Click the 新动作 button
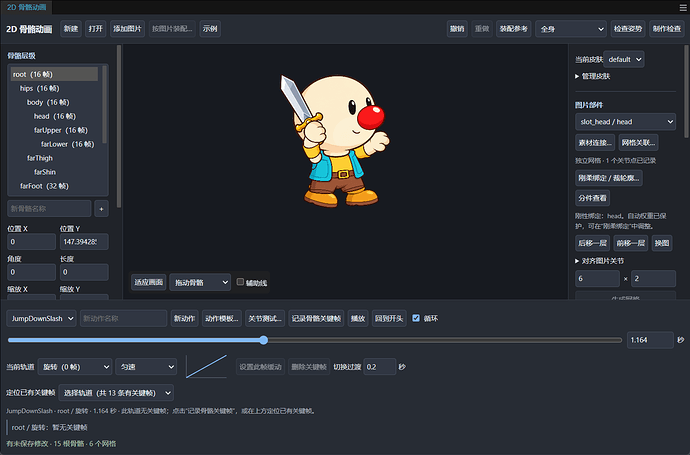 184,318
